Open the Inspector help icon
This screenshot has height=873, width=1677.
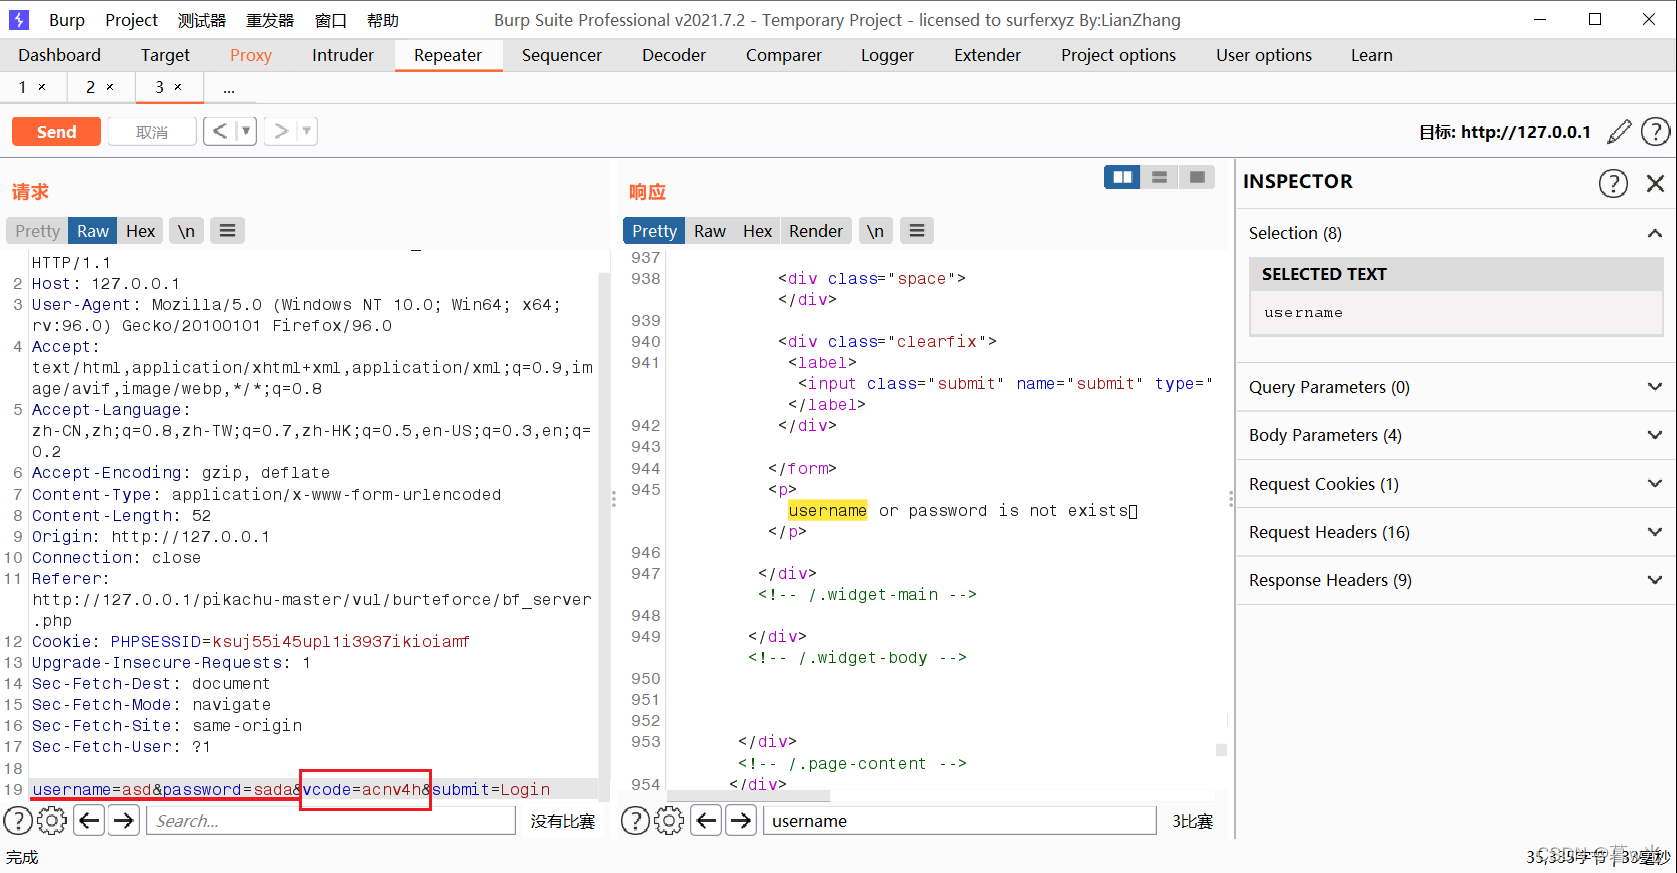pos(1613,183)
